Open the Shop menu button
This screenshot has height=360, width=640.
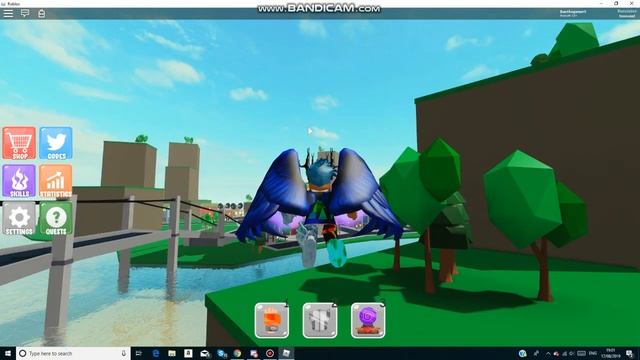(19, 143)
